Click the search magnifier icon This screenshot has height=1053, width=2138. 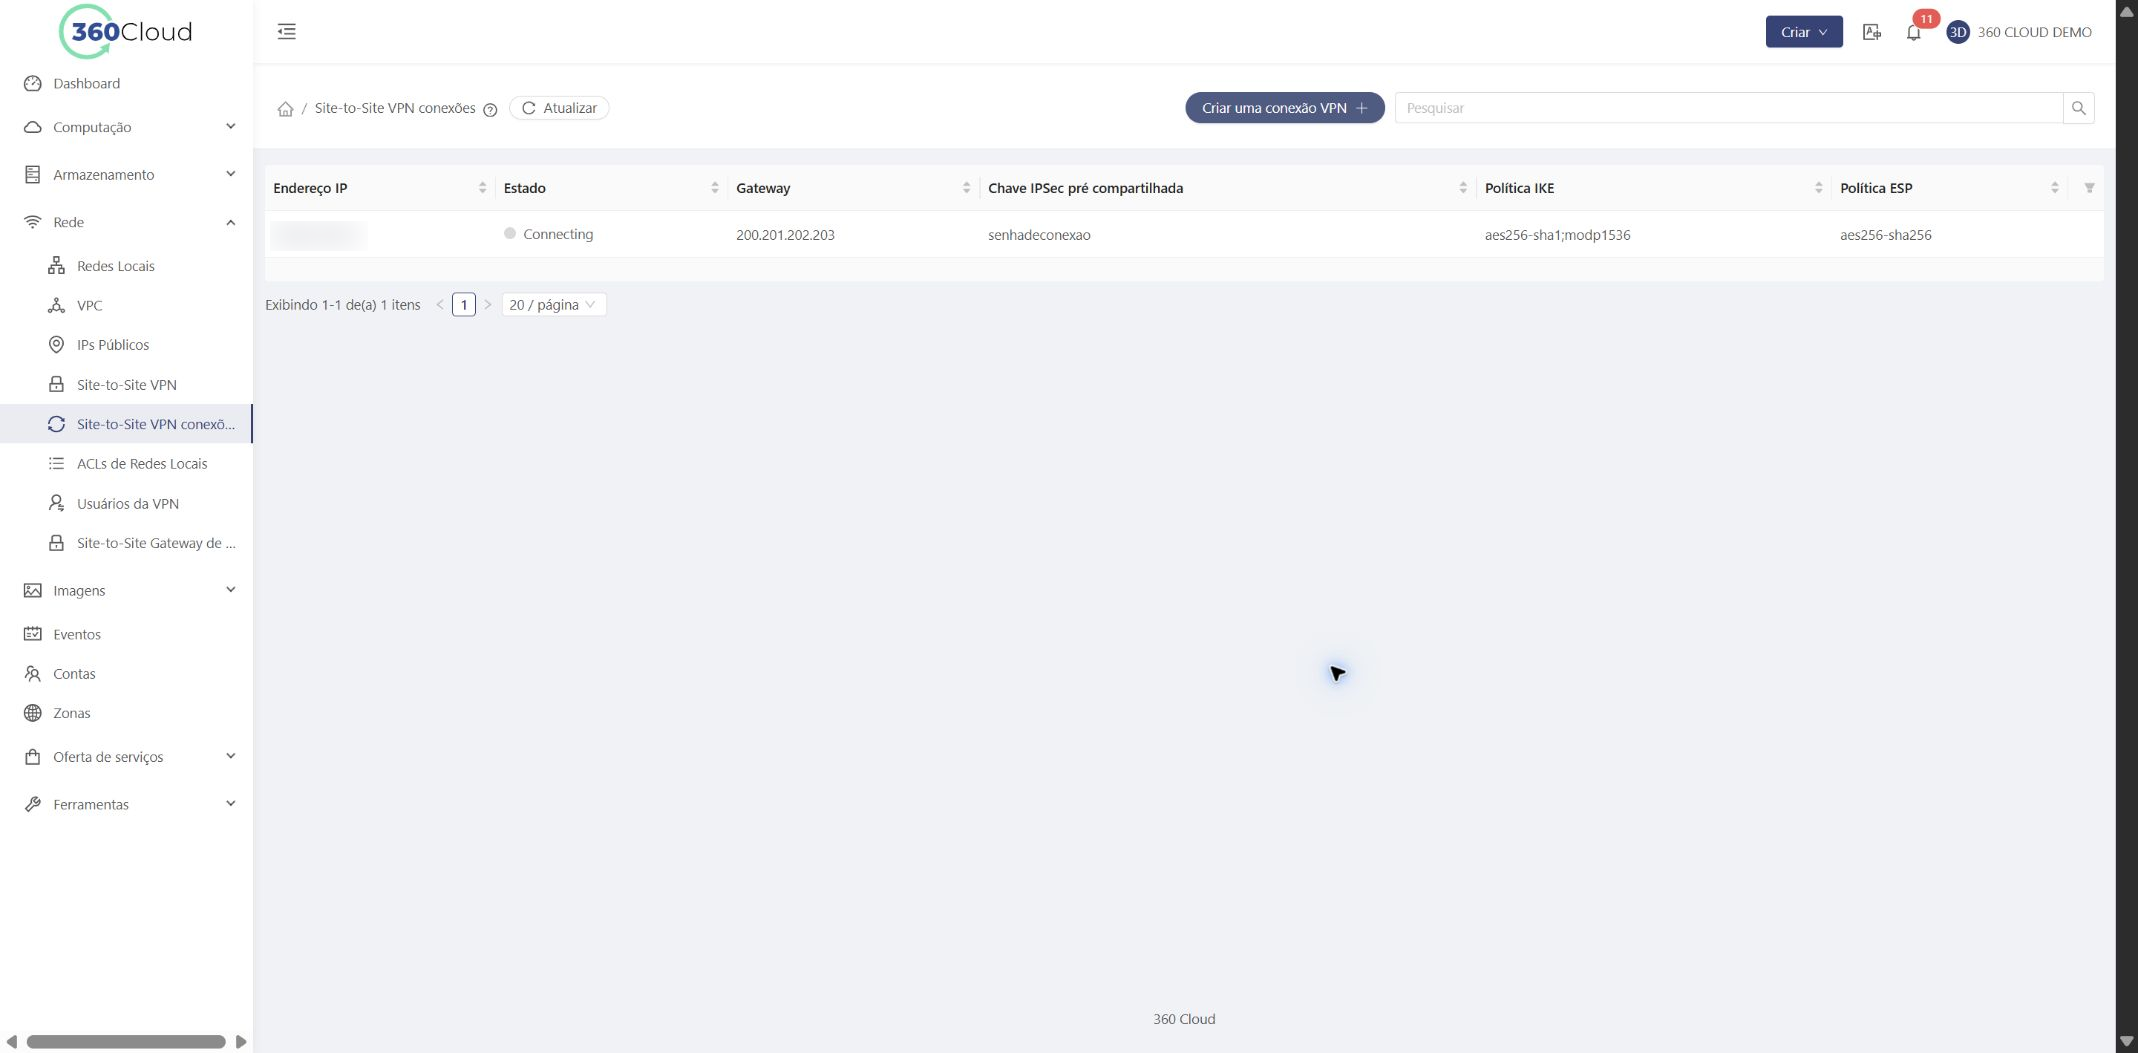(x=2078, y=108)
